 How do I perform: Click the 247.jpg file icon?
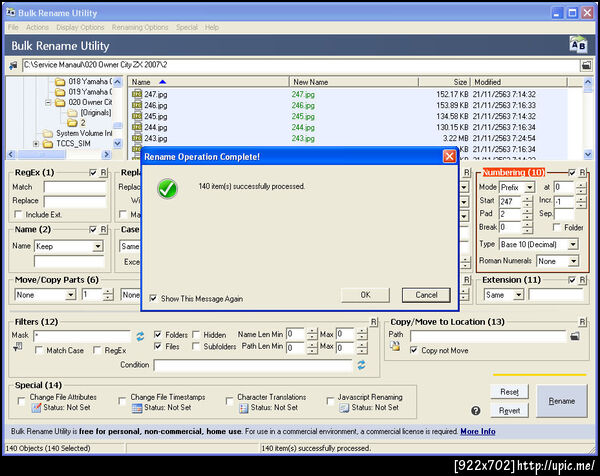coord(137,94)
